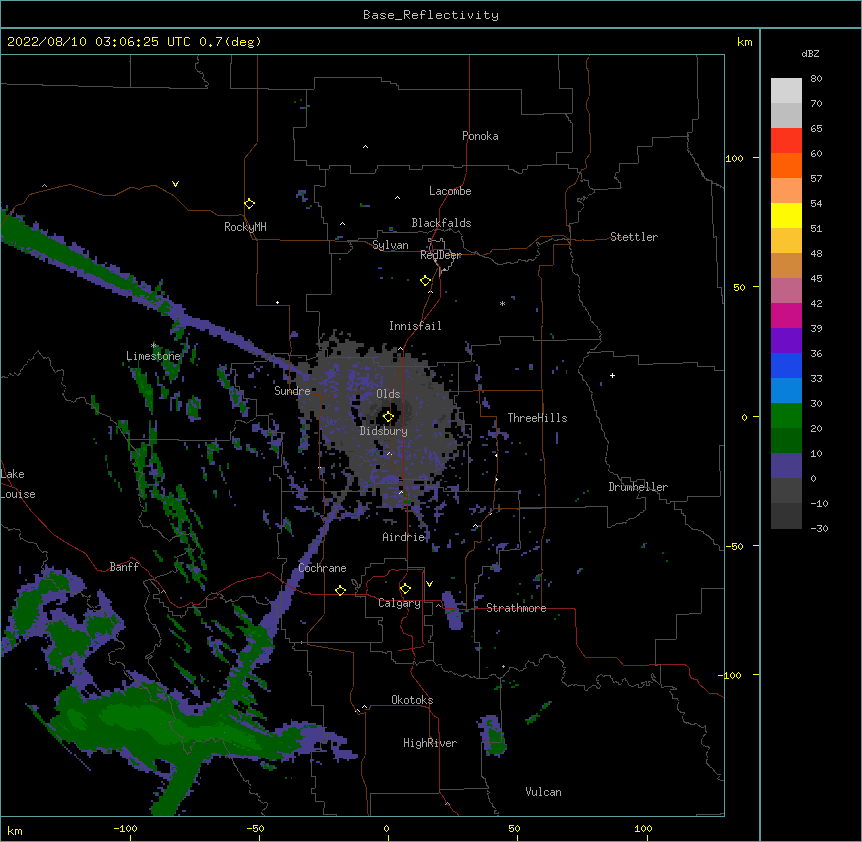
Task: Click the magenta 39-42 dBZ legend swatch
Action: pos(786,316)
